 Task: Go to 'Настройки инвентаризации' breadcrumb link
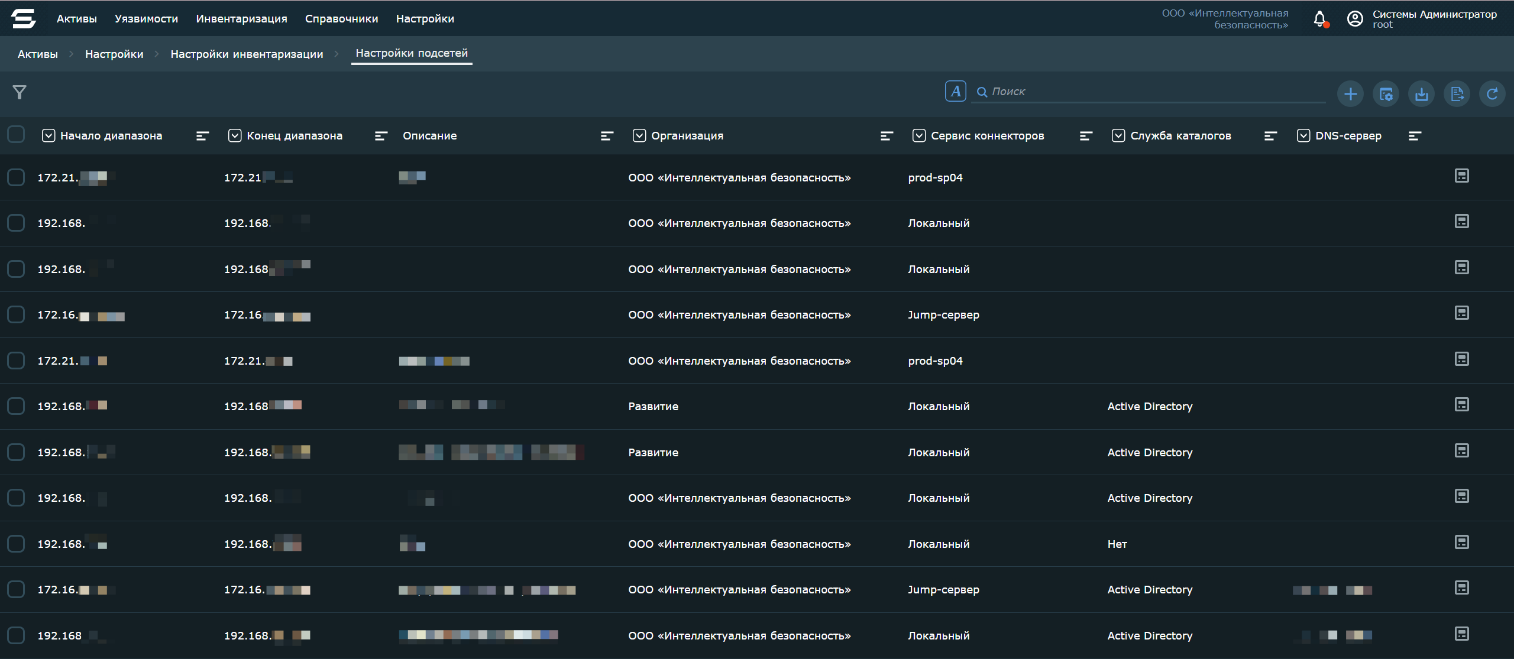[x=246, y=54]
